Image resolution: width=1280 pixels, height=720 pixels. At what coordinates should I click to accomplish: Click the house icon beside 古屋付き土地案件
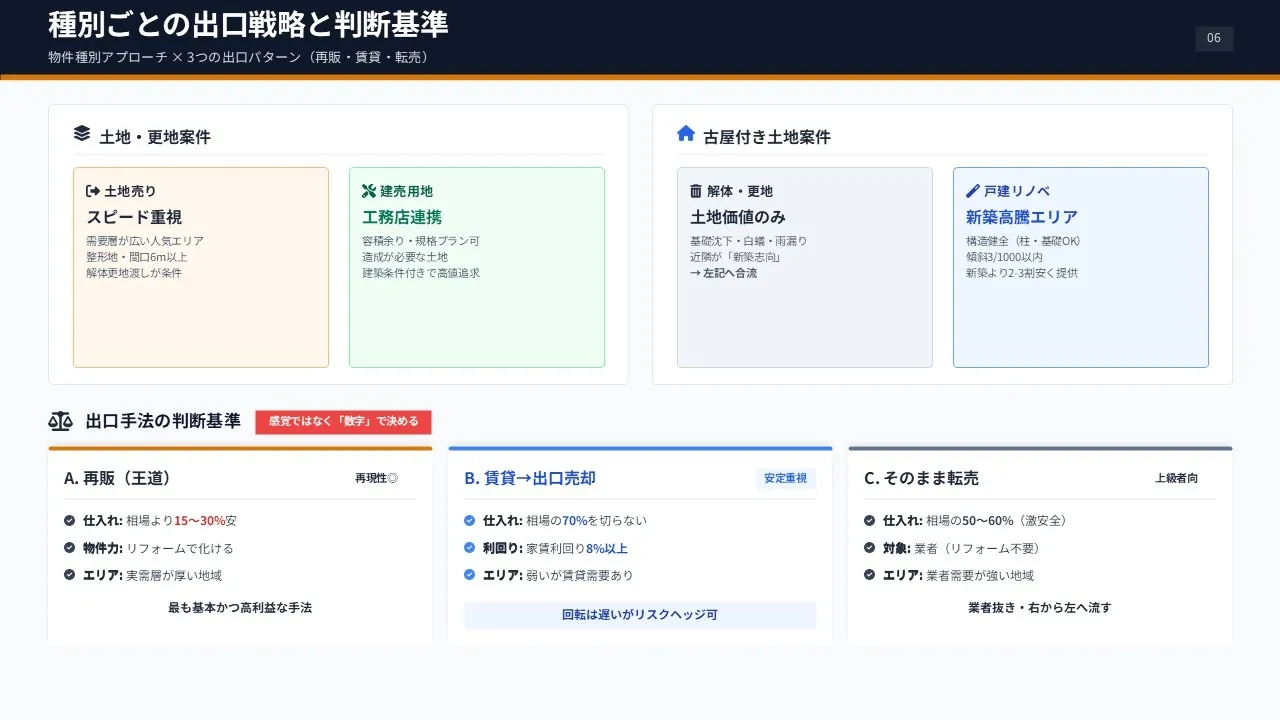pos(686,134)
